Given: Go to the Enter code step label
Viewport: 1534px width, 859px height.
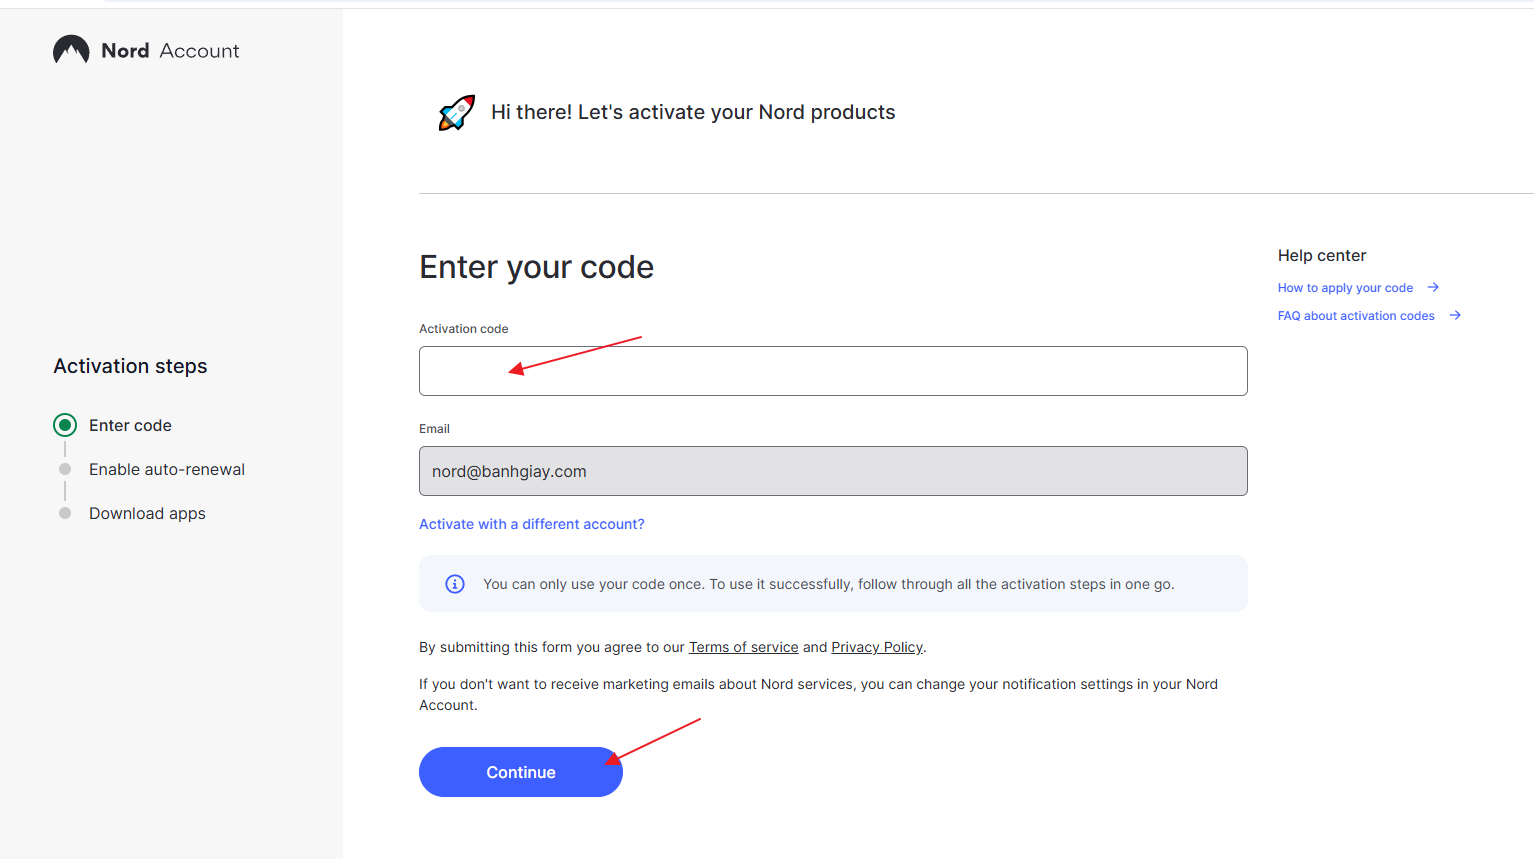Looking at the screenshot, I should coord(130,425).
